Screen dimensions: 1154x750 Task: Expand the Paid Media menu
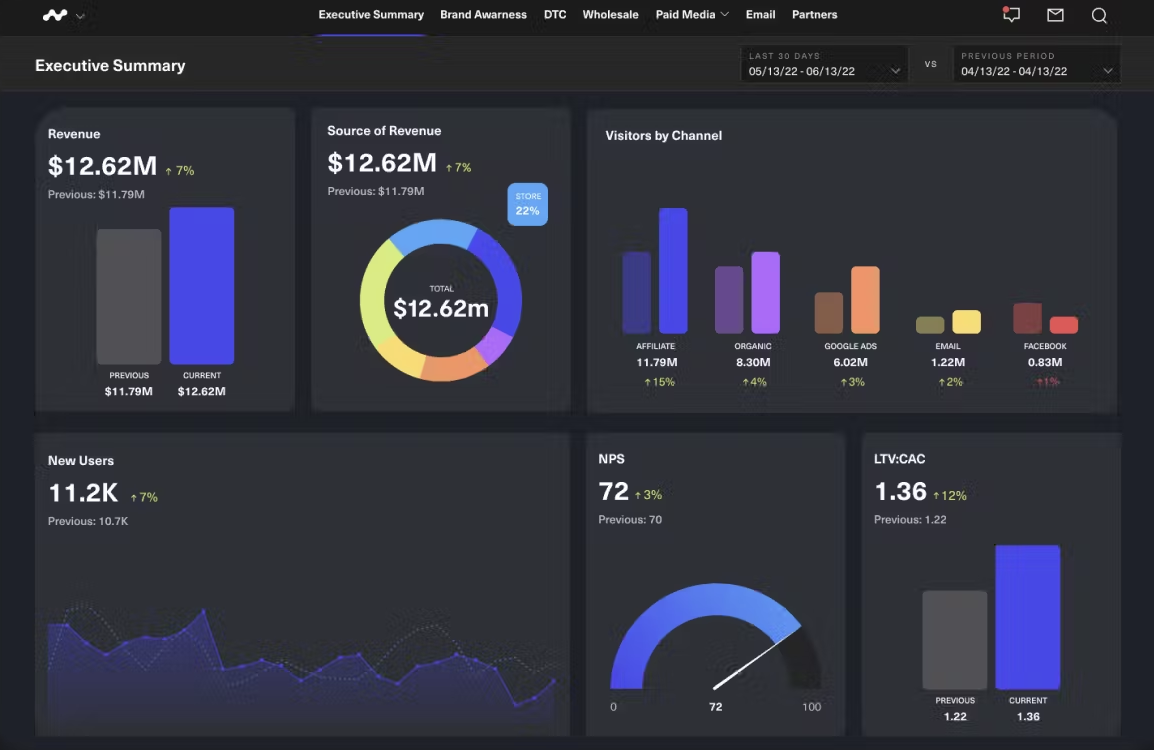point(692,15)
